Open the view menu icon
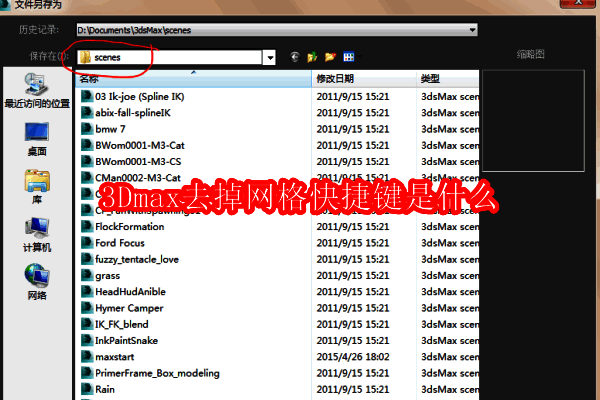Image resolution: width=600 pixels, height=400 pixels. [347, 58]
